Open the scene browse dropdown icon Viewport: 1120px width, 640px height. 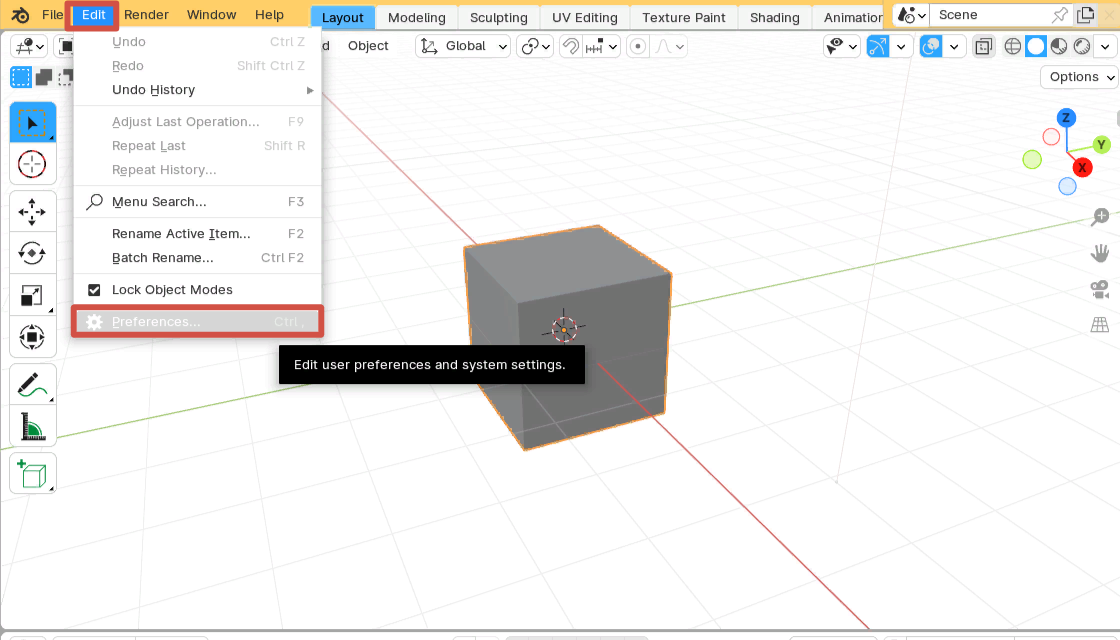(x=912, y=15)
